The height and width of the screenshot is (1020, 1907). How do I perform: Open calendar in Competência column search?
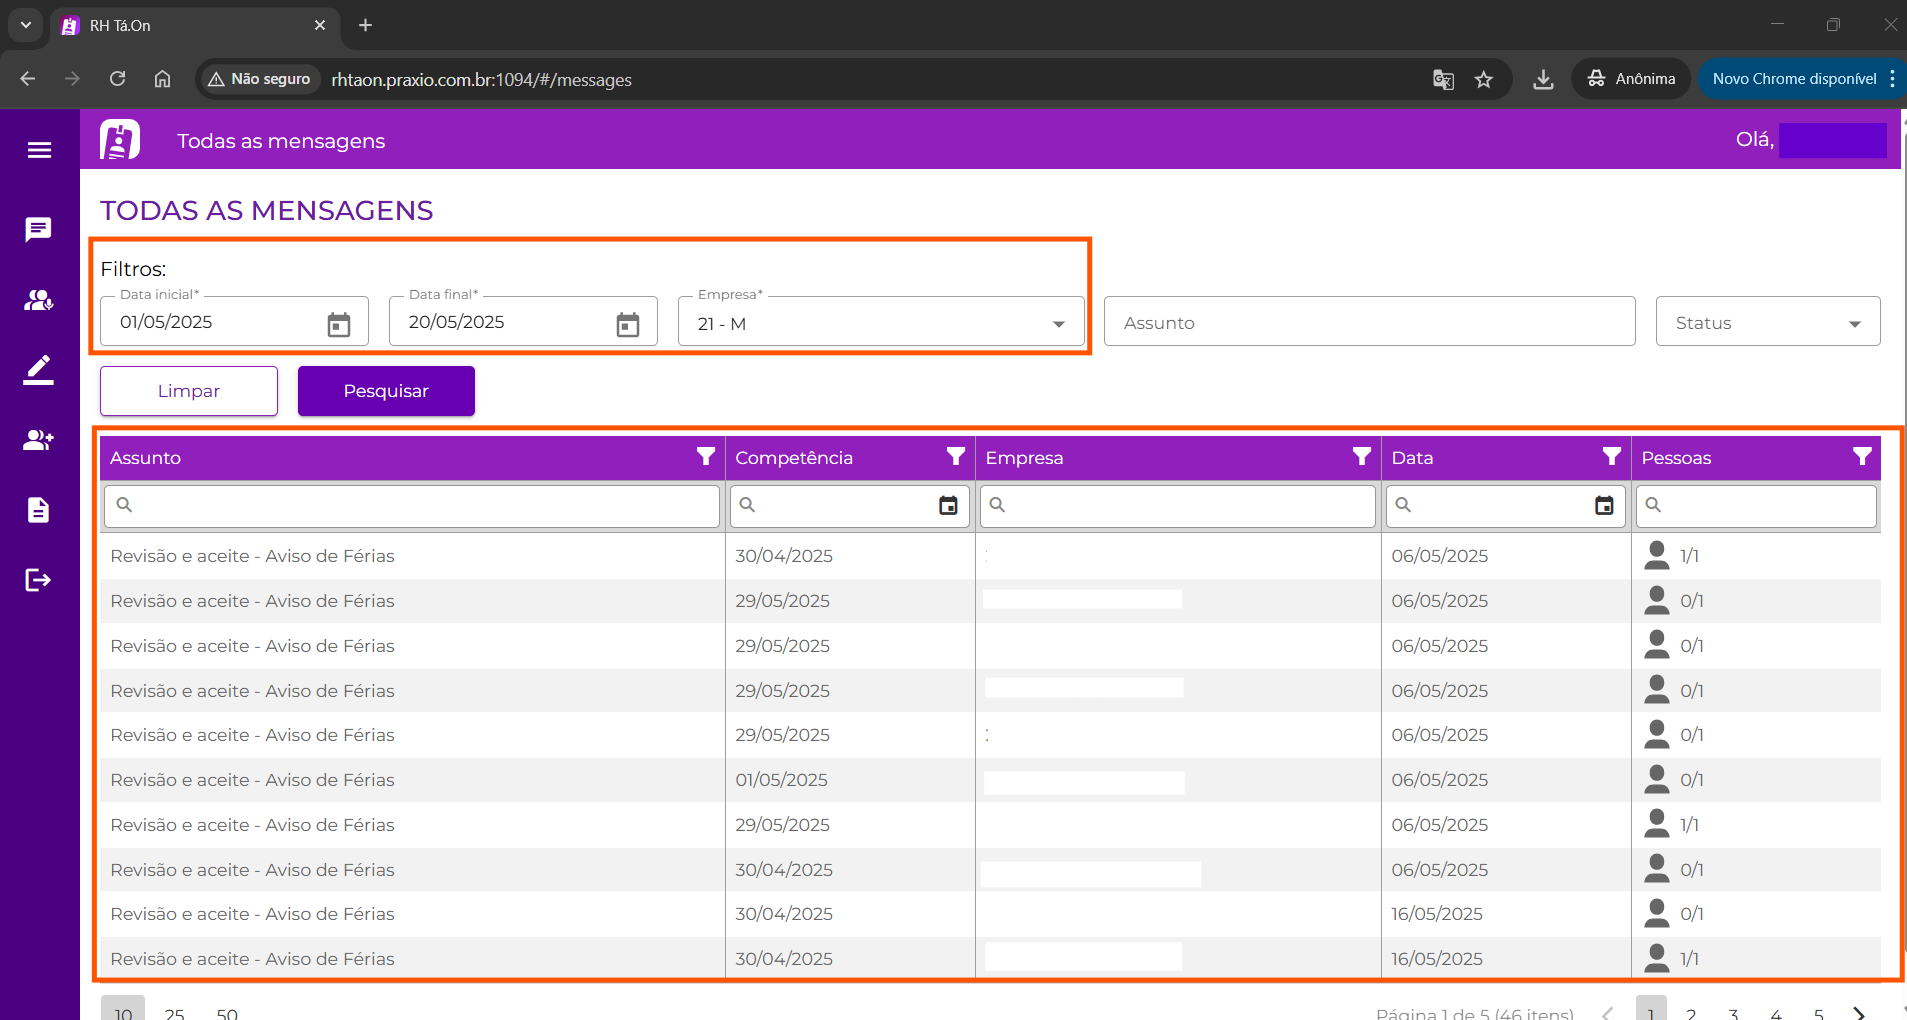click(948, 506)
